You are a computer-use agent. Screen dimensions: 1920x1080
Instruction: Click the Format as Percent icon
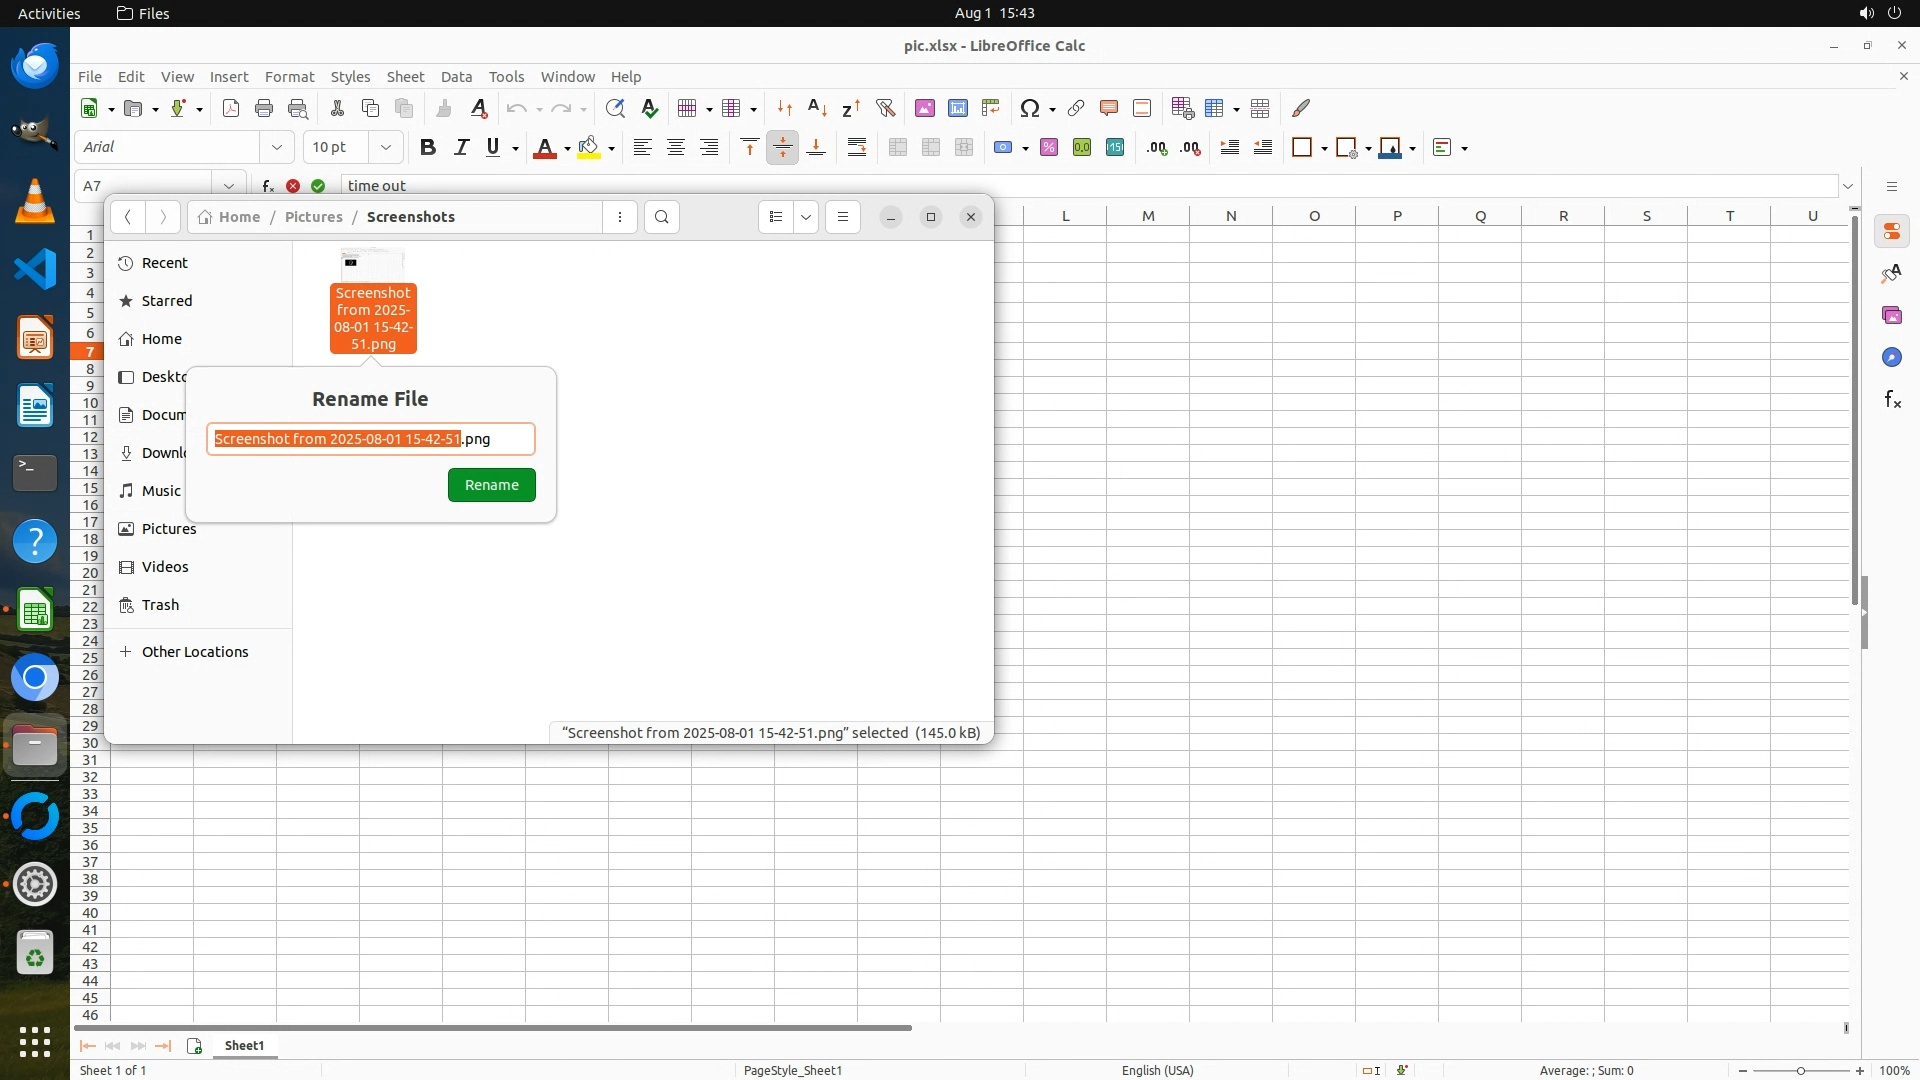coord(1049,147)
